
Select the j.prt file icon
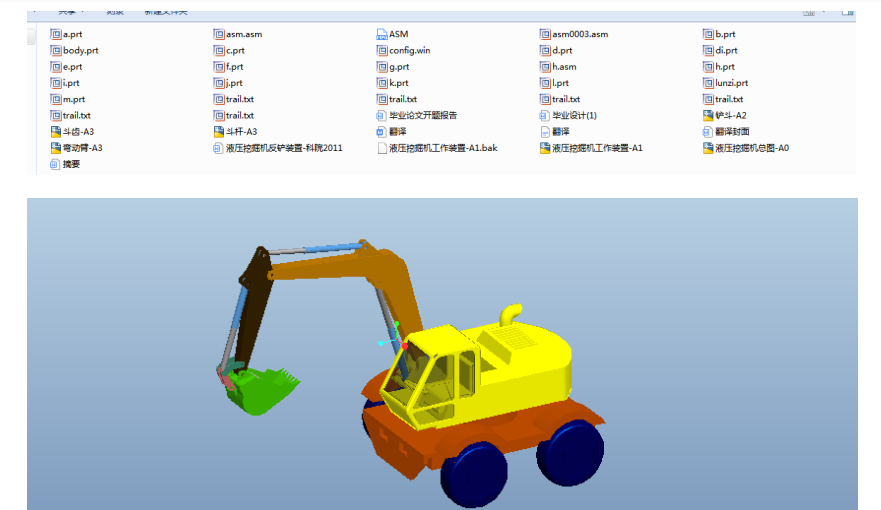pos(219,83)
